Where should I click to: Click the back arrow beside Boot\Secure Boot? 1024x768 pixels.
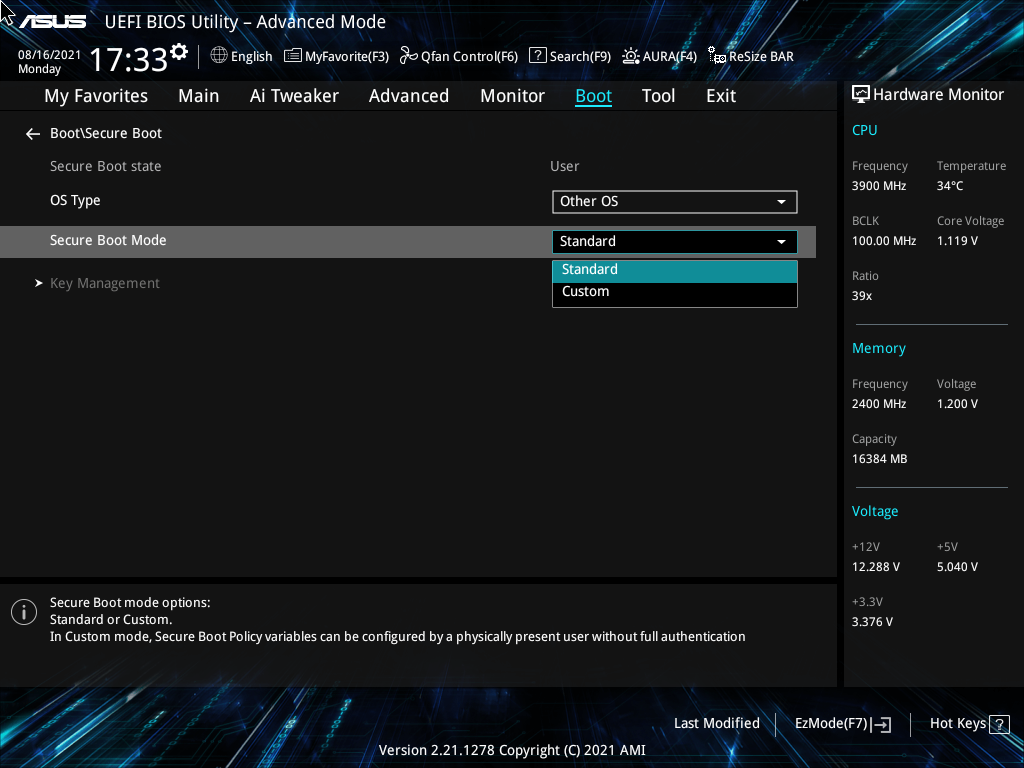coord(33,134)
